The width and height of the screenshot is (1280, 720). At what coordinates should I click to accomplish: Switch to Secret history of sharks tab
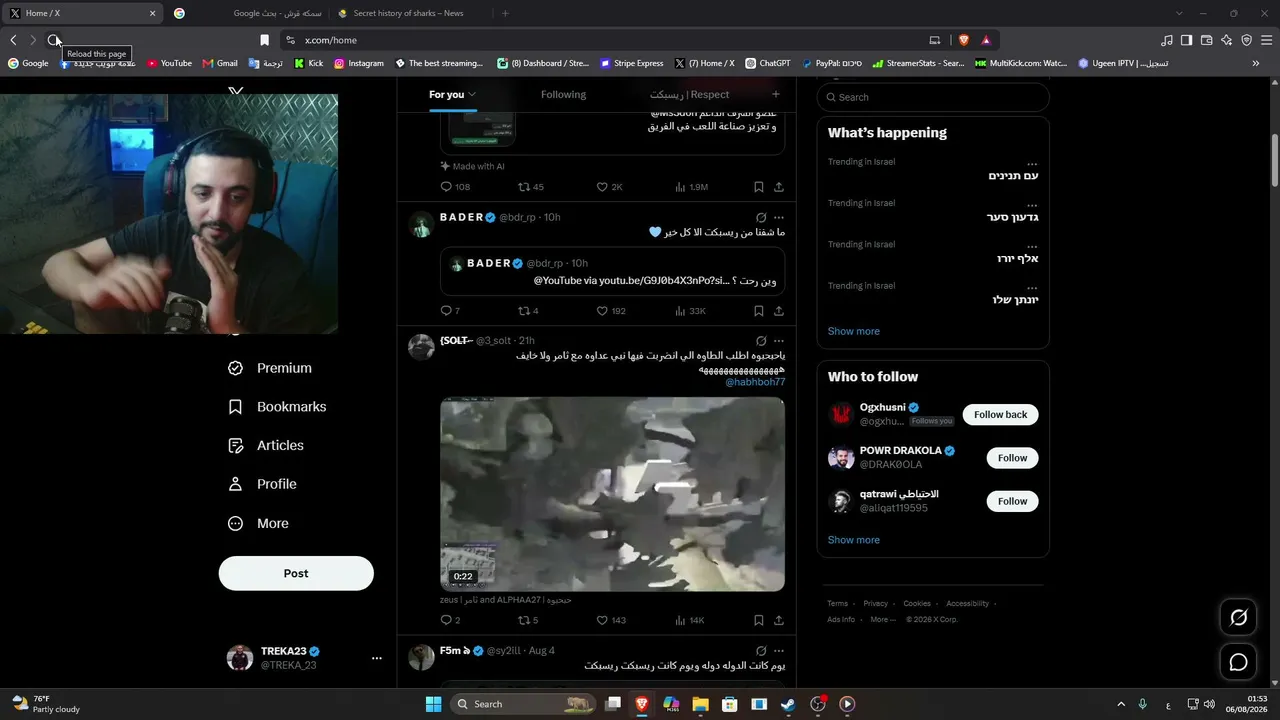click(411, 13)
